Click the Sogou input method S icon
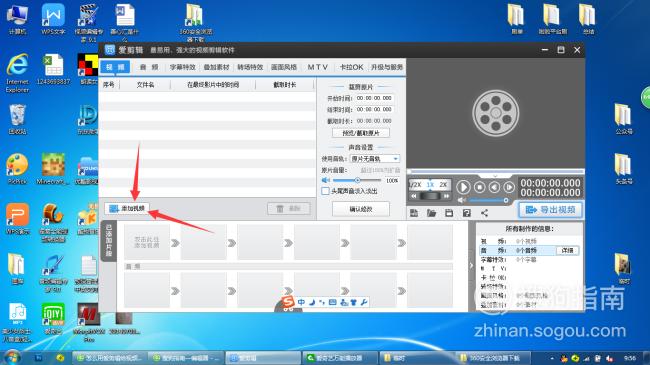650x365 pixels. click(x=288, y=302)
